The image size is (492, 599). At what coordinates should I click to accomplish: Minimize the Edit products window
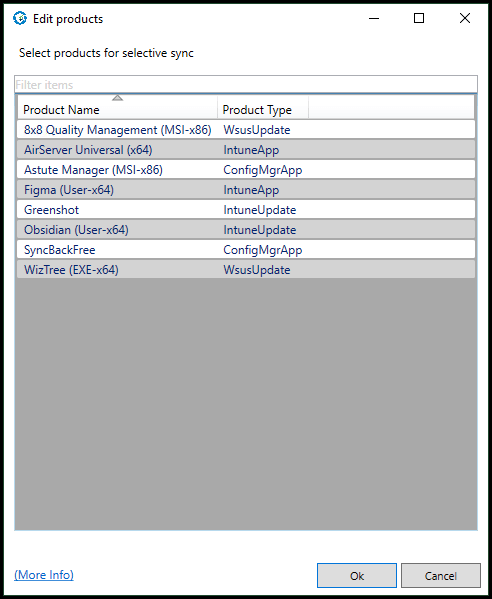pyautogui.click(x=374, y=18)
